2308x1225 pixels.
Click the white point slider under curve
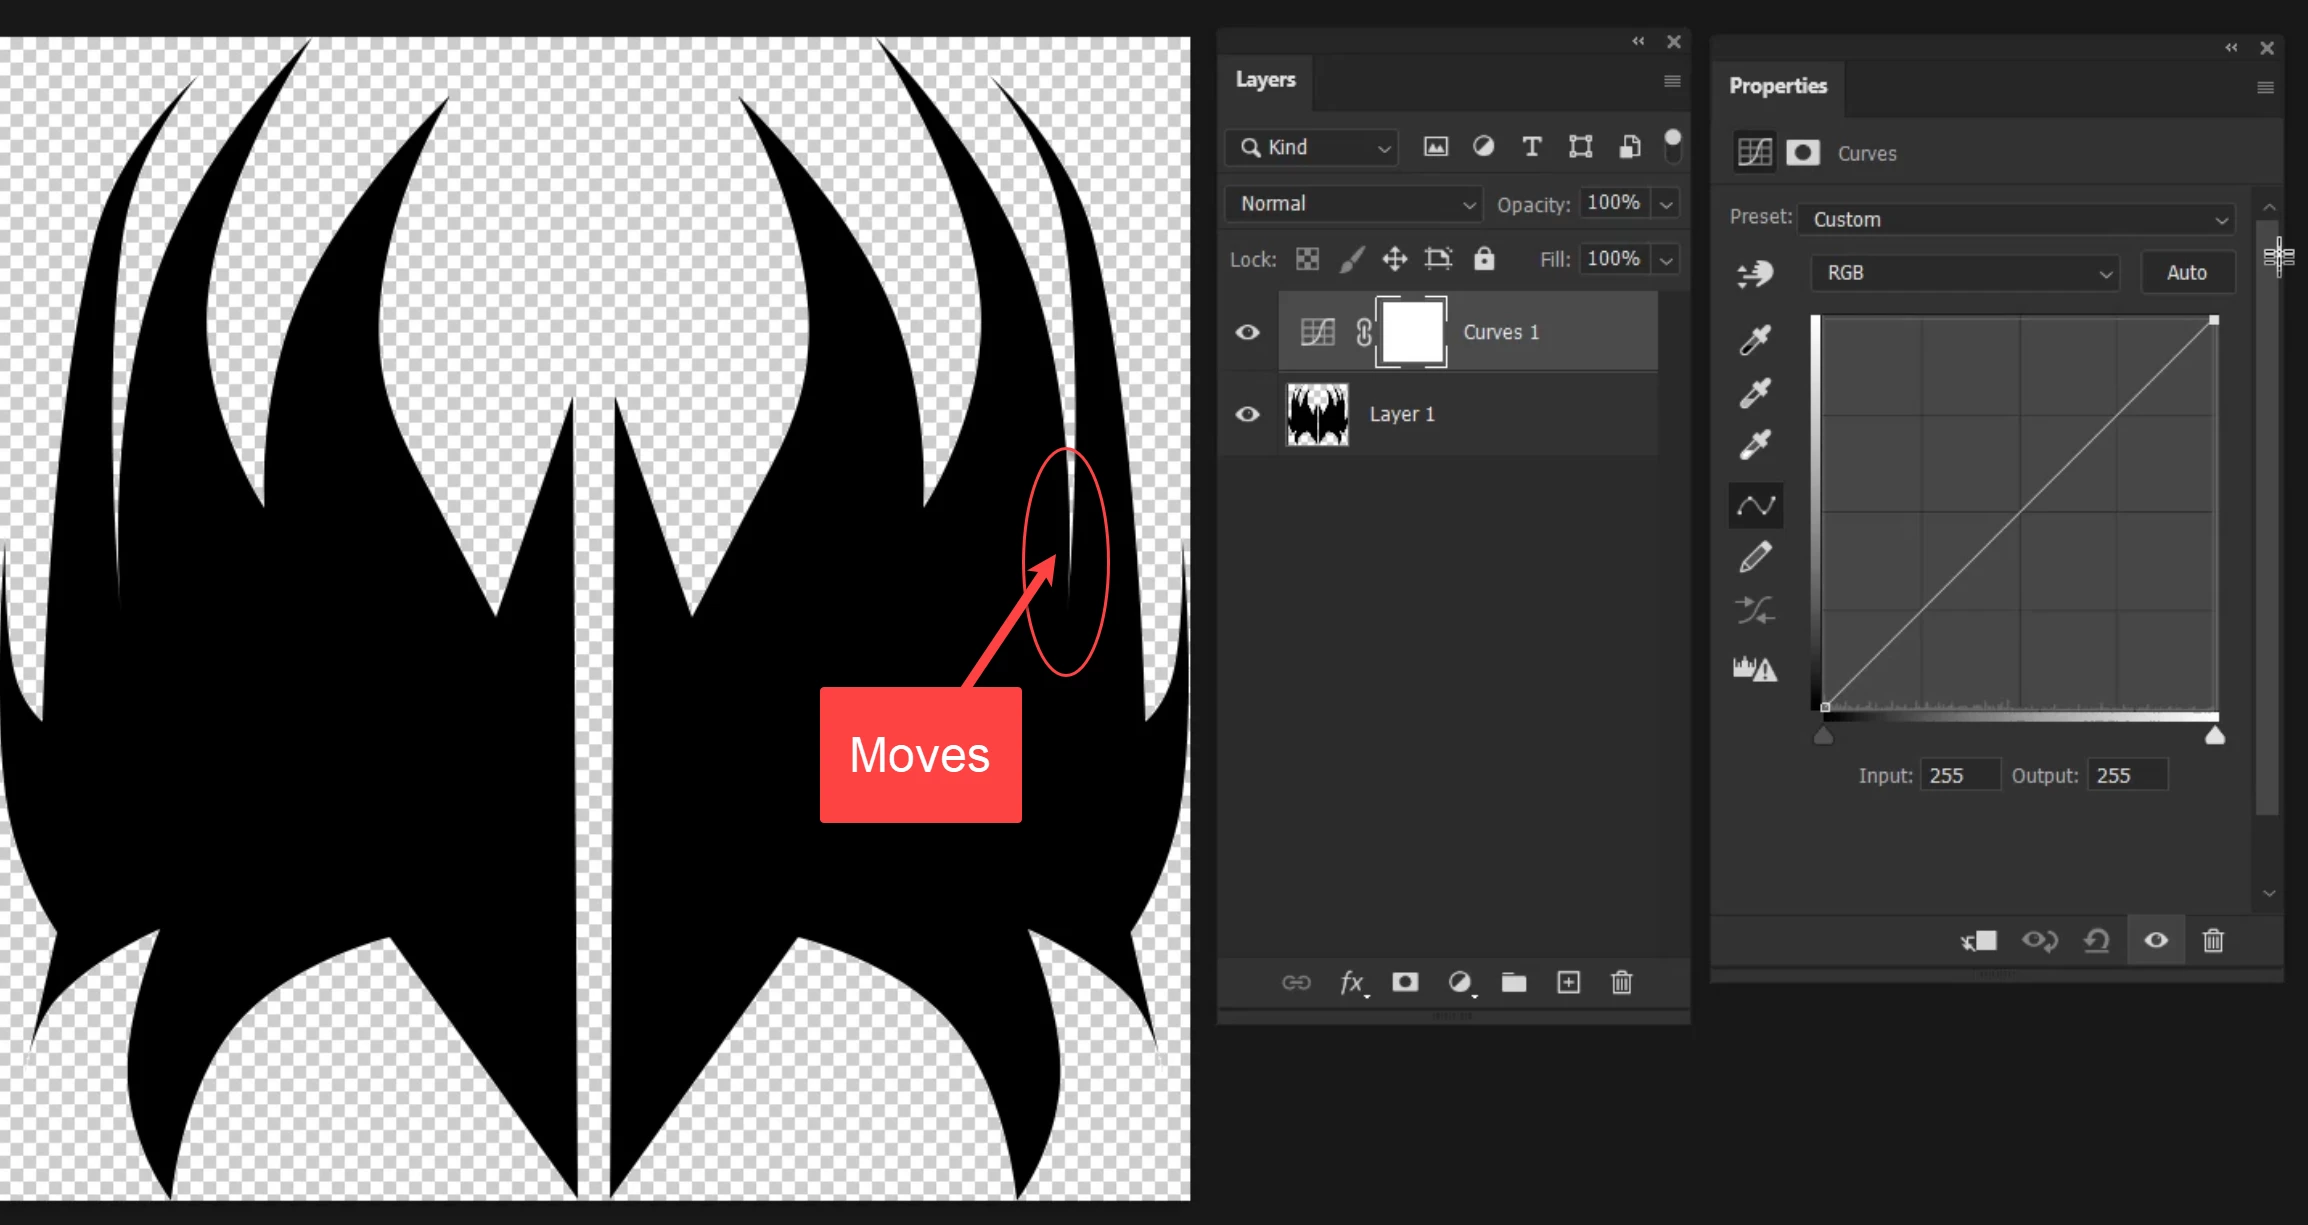(x=2215, y=736)
